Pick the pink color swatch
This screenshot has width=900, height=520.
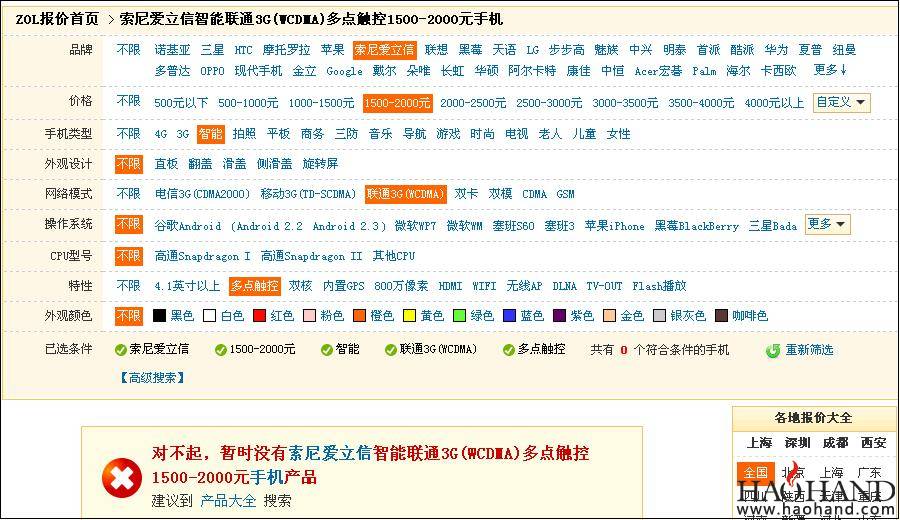pyautogui.click(x=309, y=316)
